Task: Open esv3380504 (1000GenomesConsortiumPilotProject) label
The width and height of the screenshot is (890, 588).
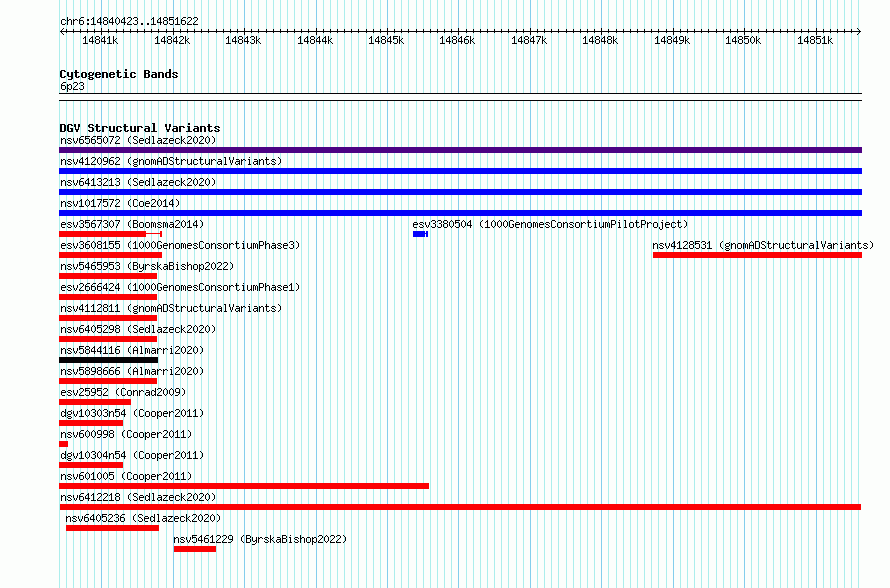Action: pos(550,224)
